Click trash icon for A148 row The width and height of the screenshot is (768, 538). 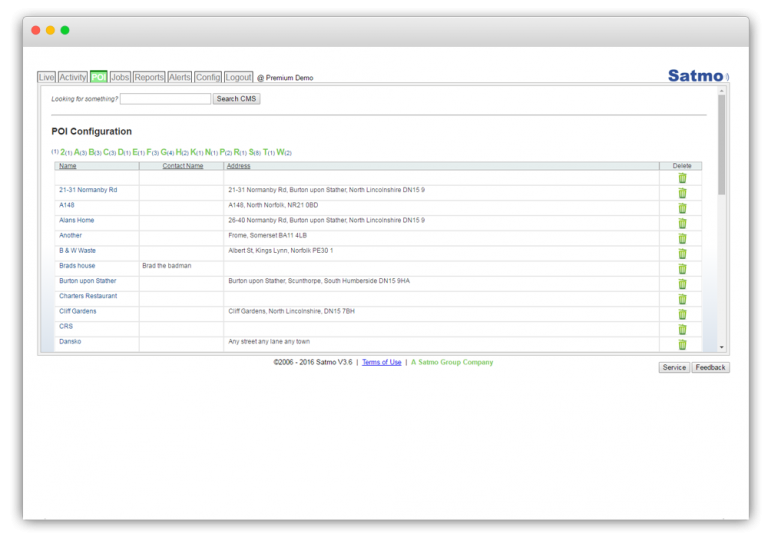click(x=682, y=208)
